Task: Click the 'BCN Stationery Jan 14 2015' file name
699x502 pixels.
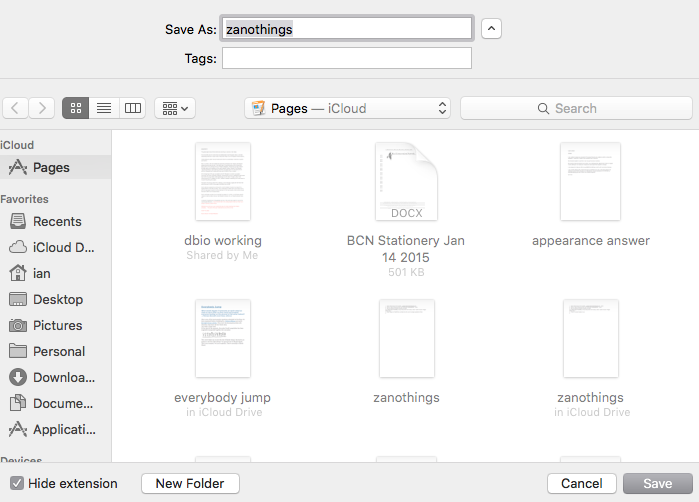Action: click(x=406, y=249)
